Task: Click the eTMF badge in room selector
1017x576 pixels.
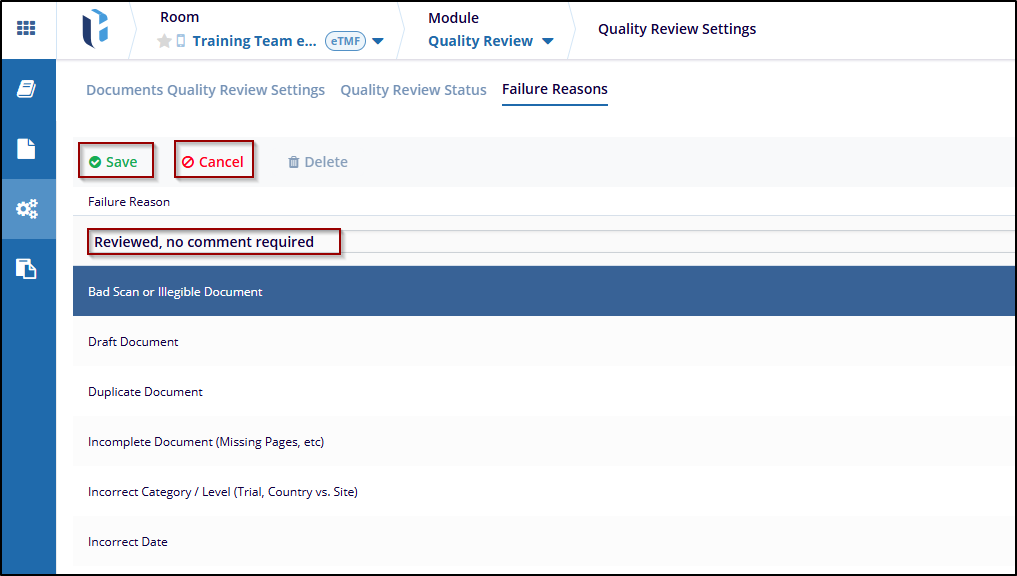Action: pyautogui.click(x=345, y=42)
